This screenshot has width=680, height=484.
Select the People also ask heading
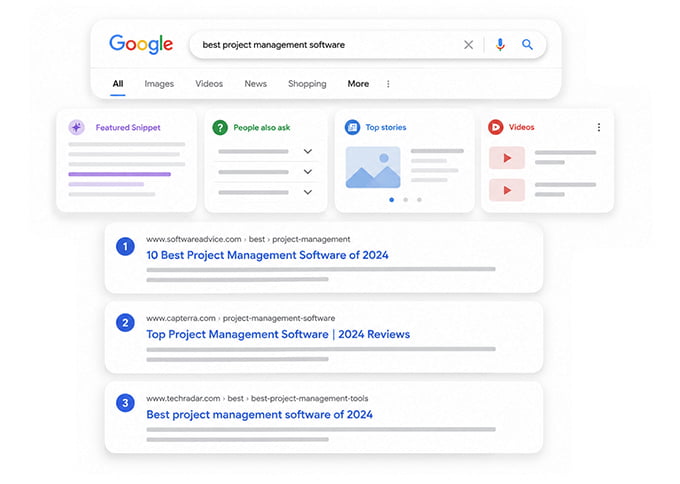coord(262,128)
